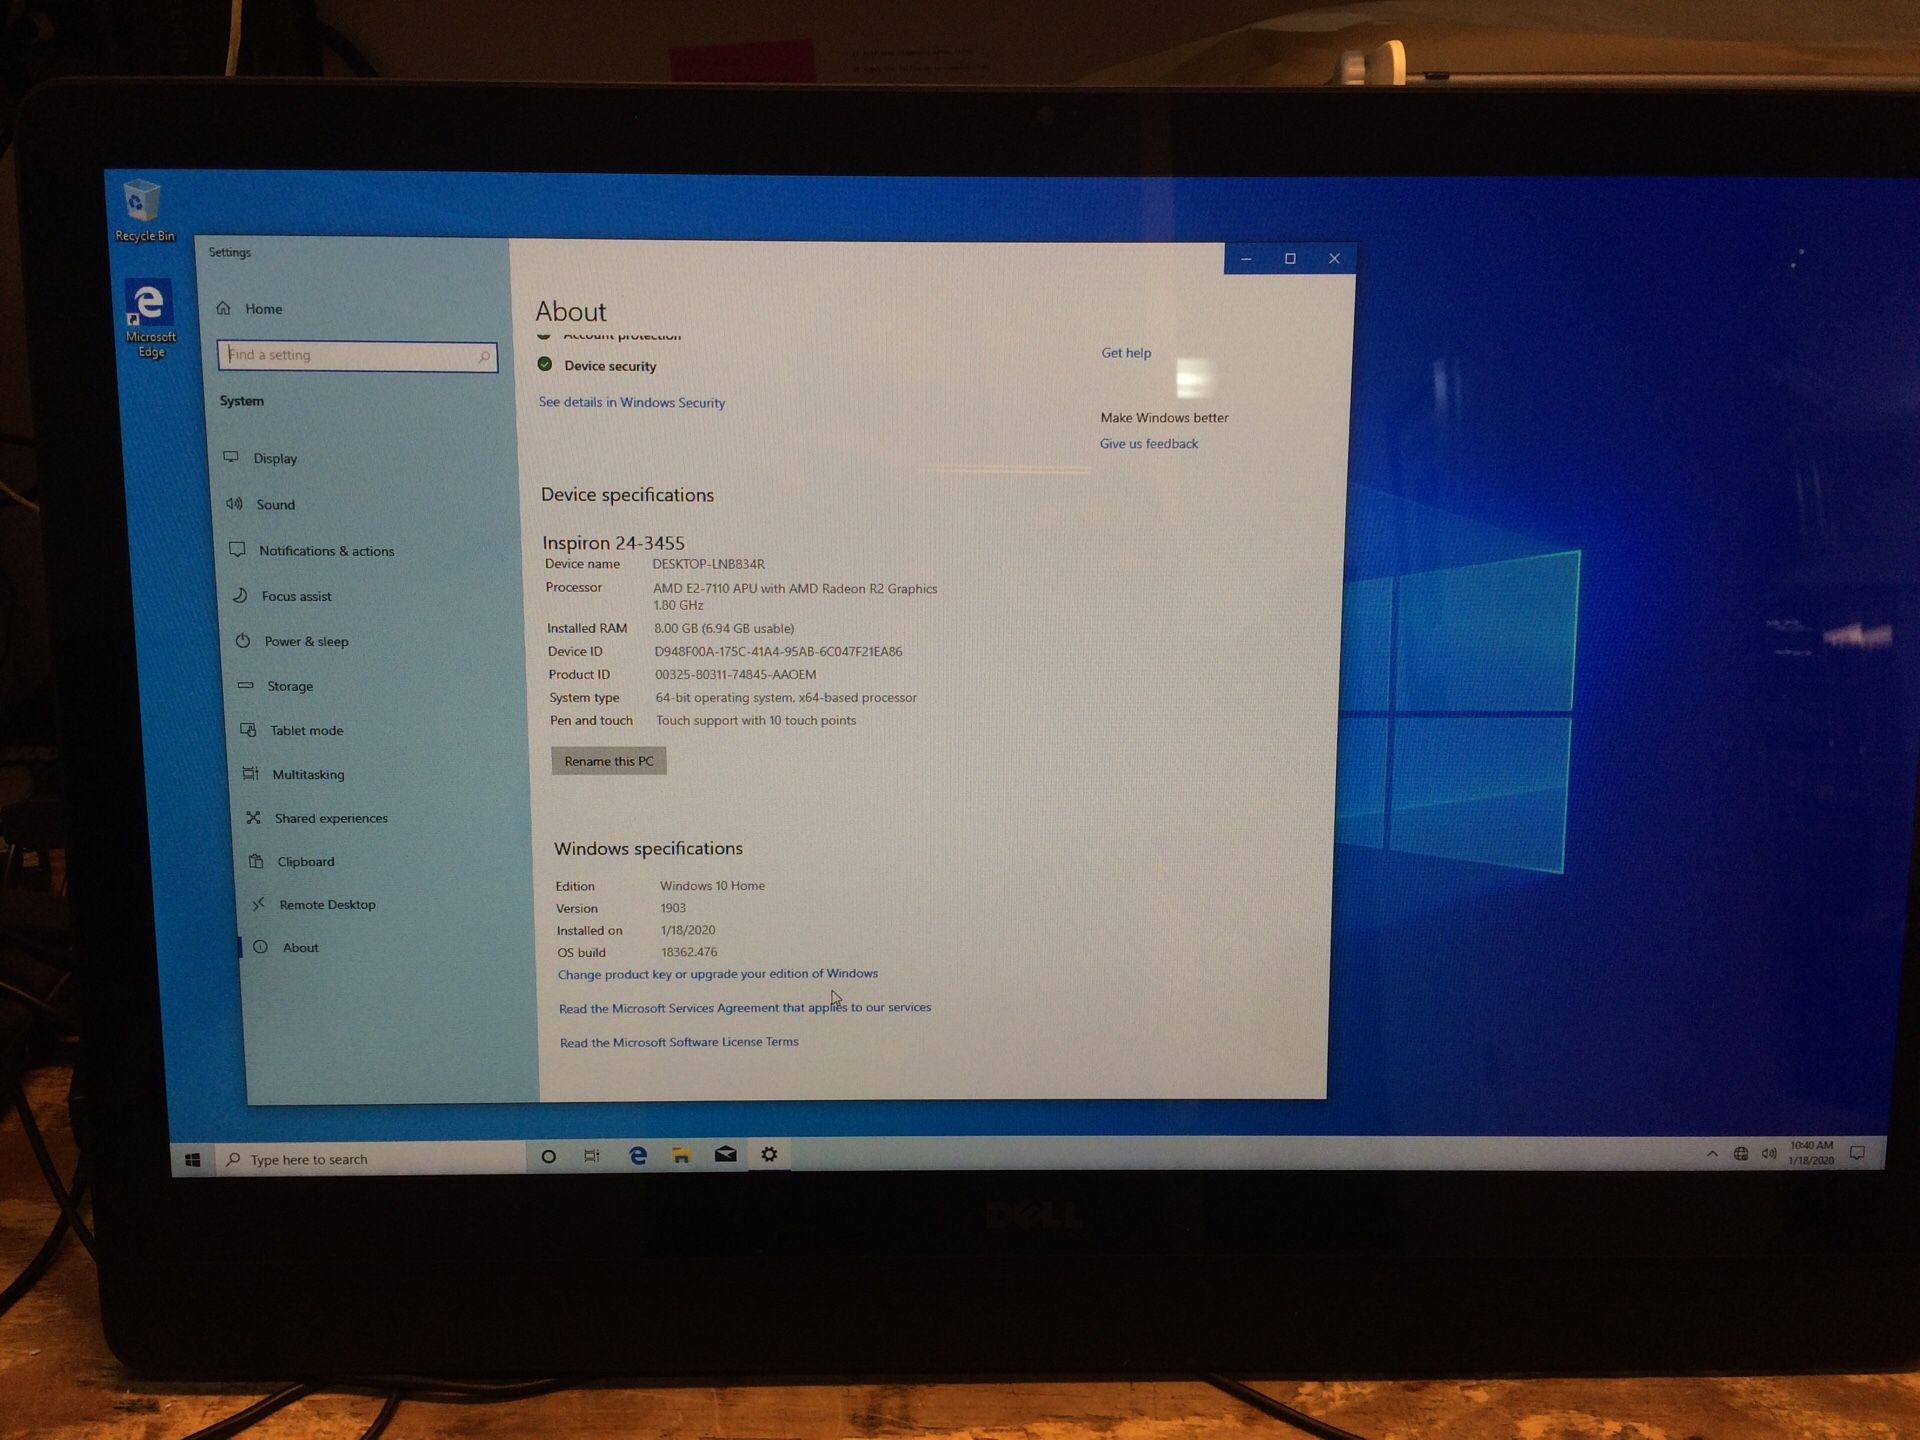Open Display settings page
The image size is (1920, 1440).
275,458
